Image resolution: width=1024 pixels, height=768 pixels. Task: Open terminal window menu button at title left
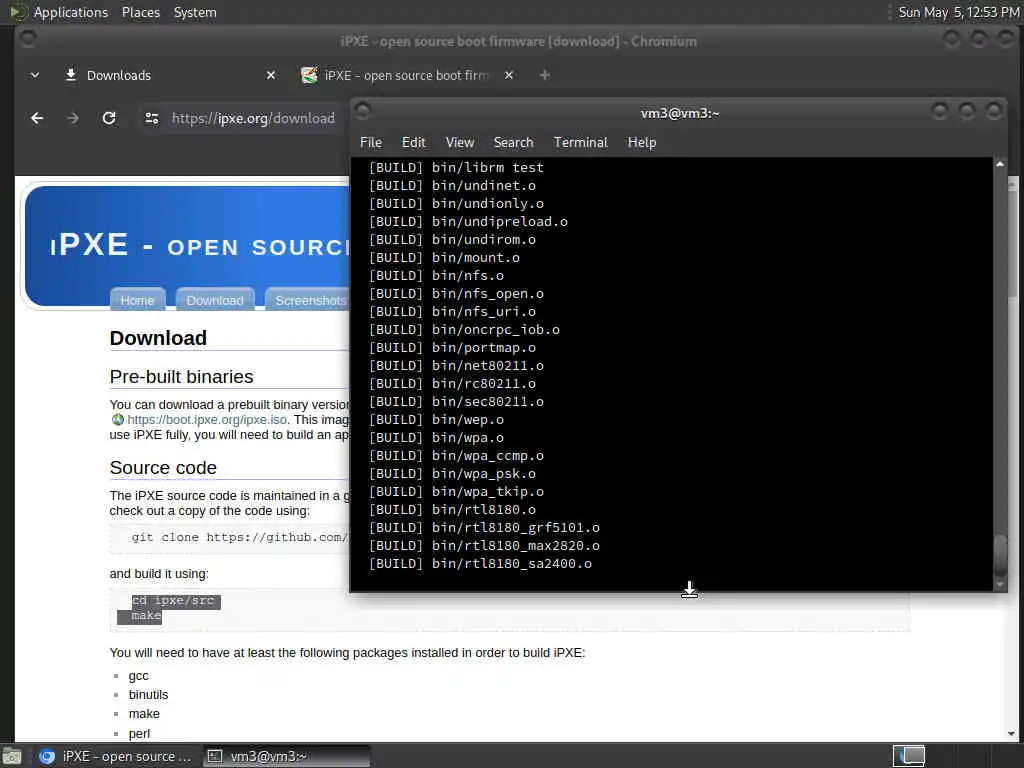tap(363, 111)
